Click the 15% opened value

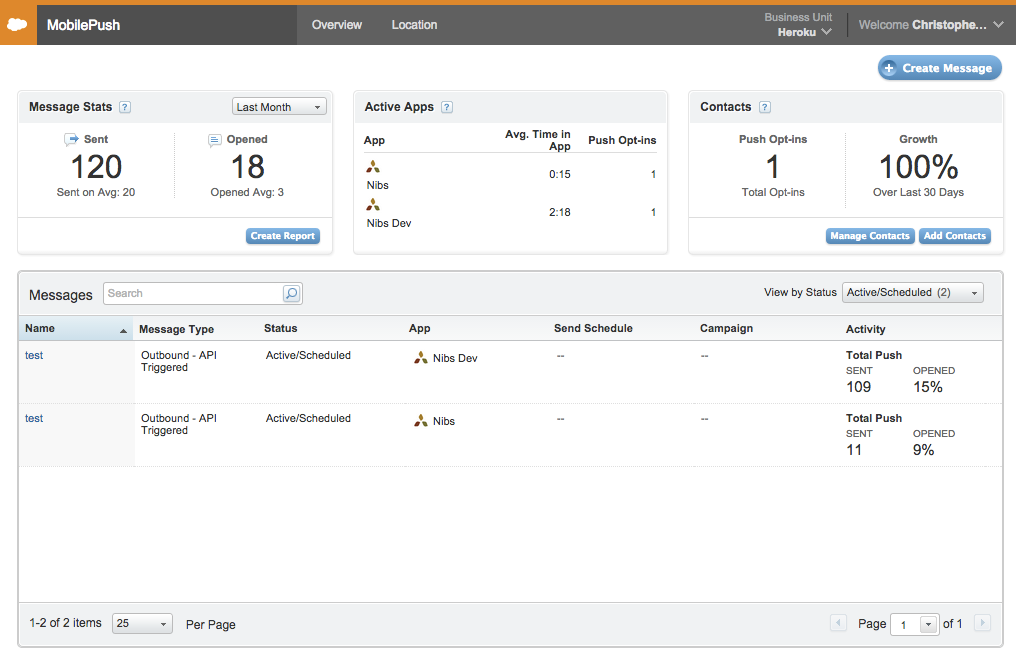(928, 387)
